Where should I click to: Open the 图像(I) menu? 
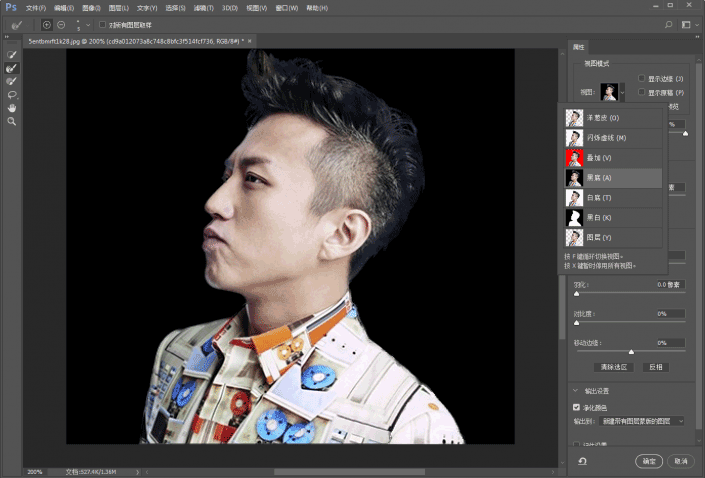click(x=91, y=8)
